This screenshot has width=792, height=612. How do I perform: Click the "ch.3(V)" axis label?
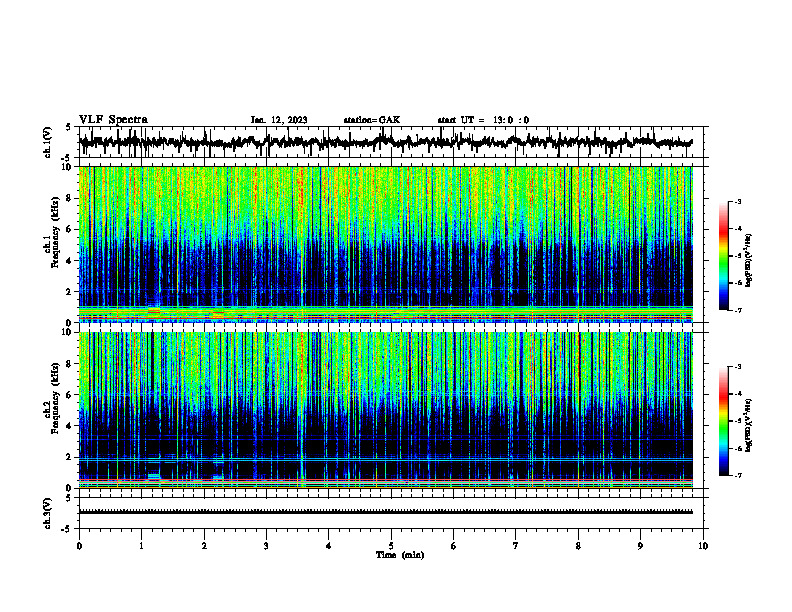click(x=48, y=513)
